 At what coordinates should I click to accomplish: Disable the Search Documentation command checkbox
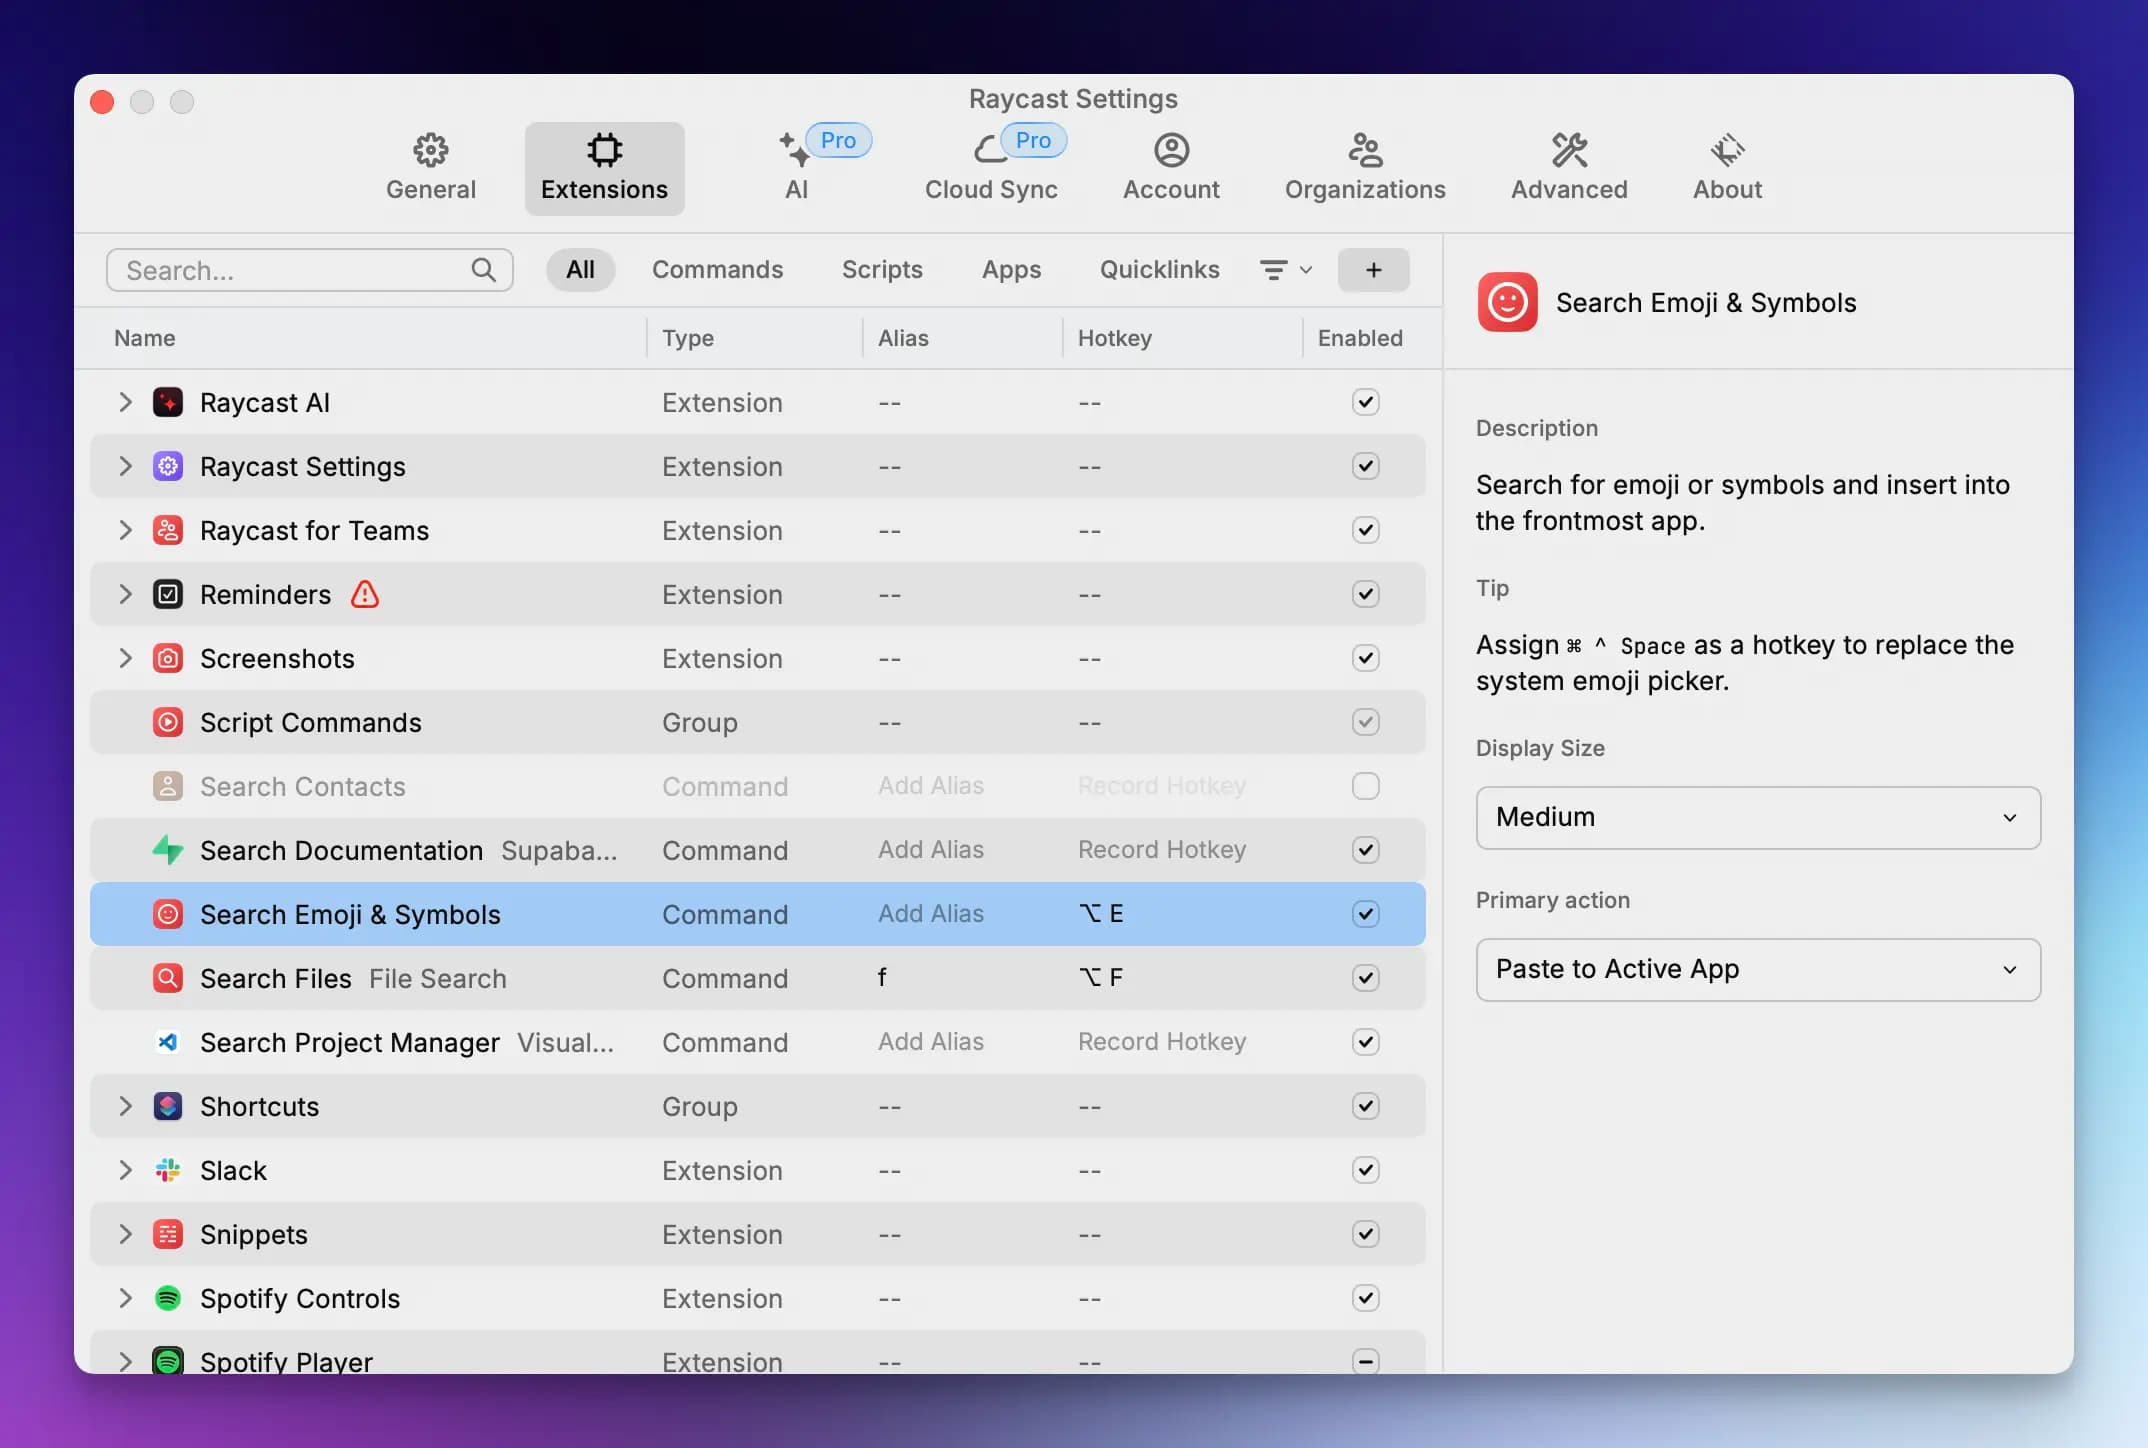pyautogui.click(x=1365, y=850)
